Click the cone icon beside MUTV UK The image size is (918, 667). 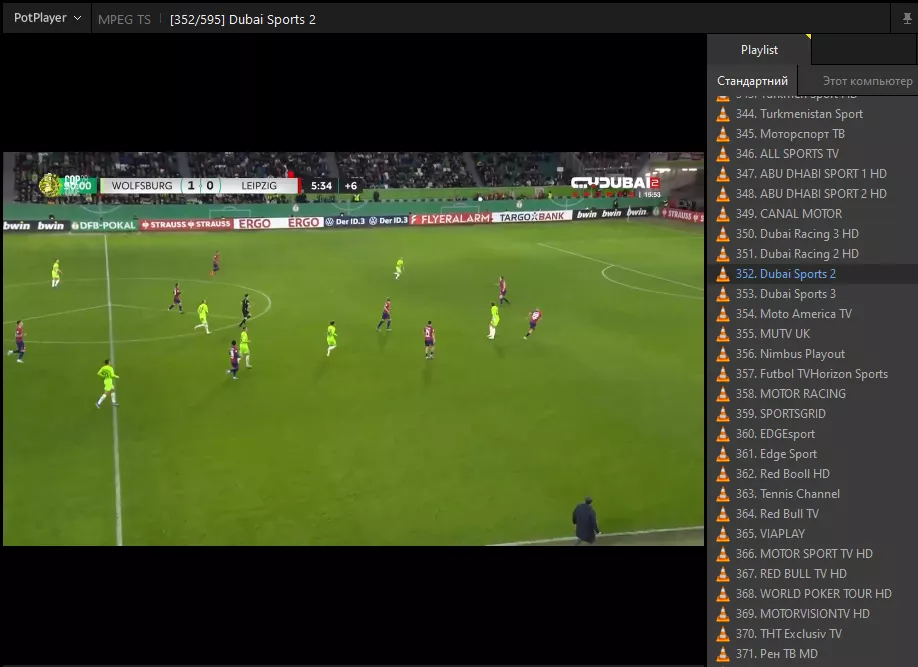723,334
